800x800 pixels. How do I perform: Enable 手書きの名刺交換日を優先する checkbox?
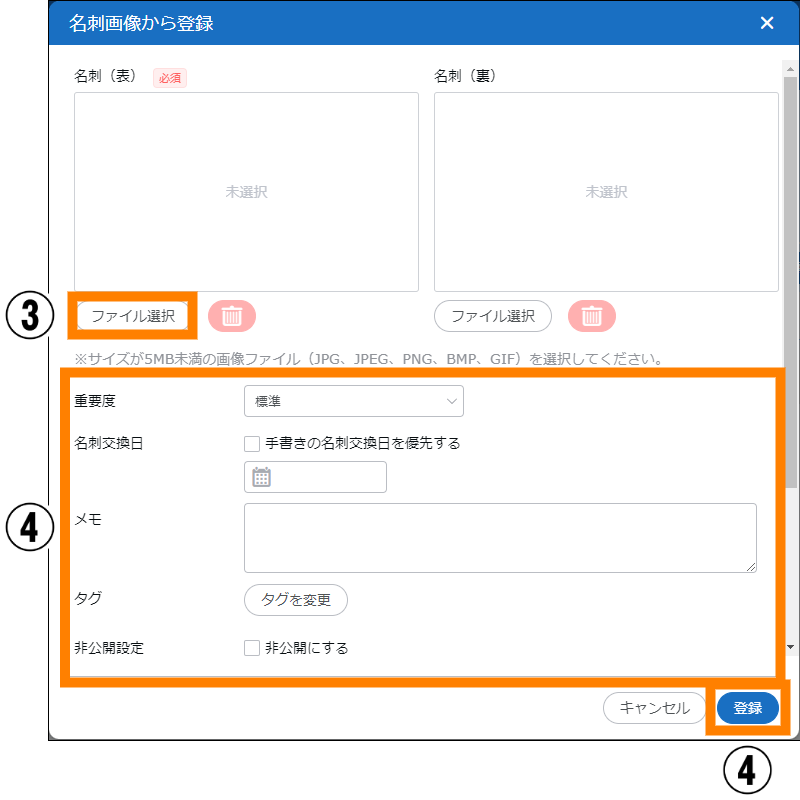(252, 443)
